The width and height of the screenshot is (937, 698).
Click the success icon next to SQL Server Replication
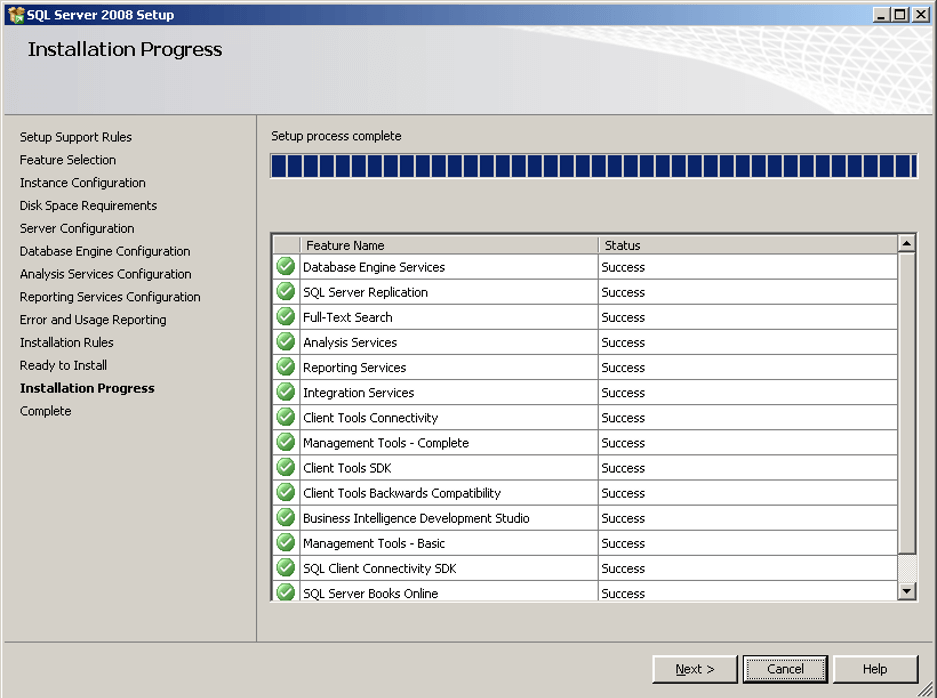[286, 292]
